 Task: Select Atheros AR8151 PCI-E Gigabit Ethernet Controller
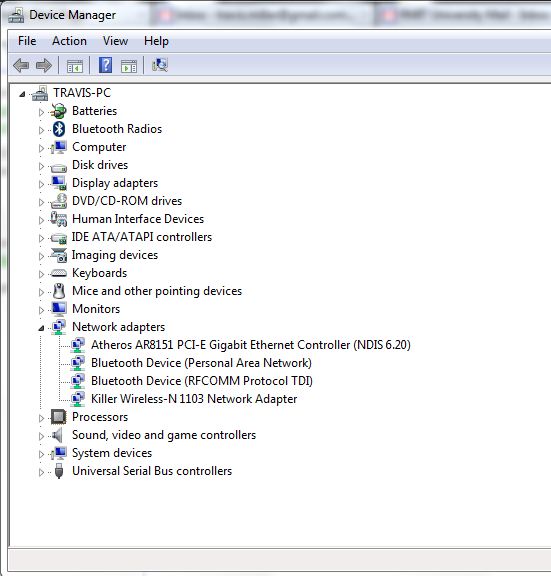tap(251, 345)
